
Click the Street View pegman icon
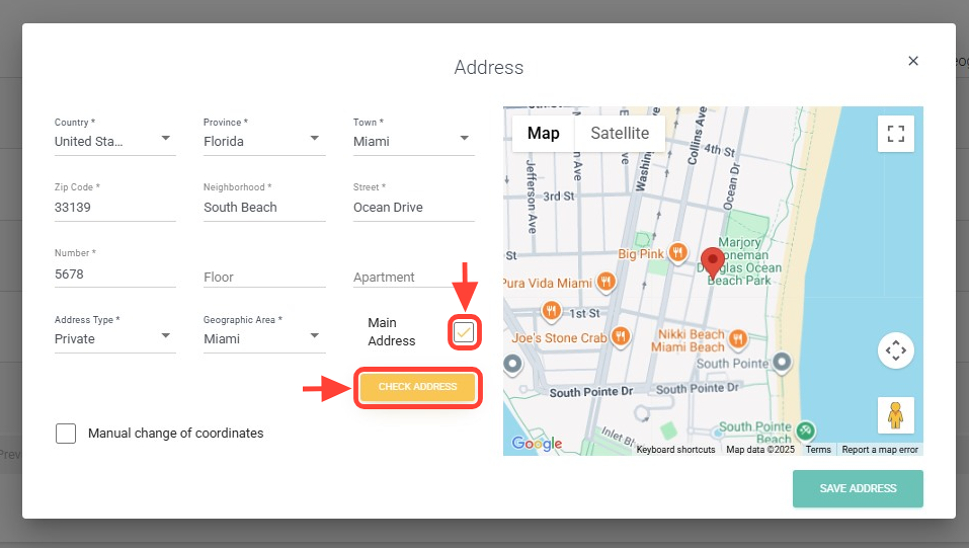[x=895, y=415]
